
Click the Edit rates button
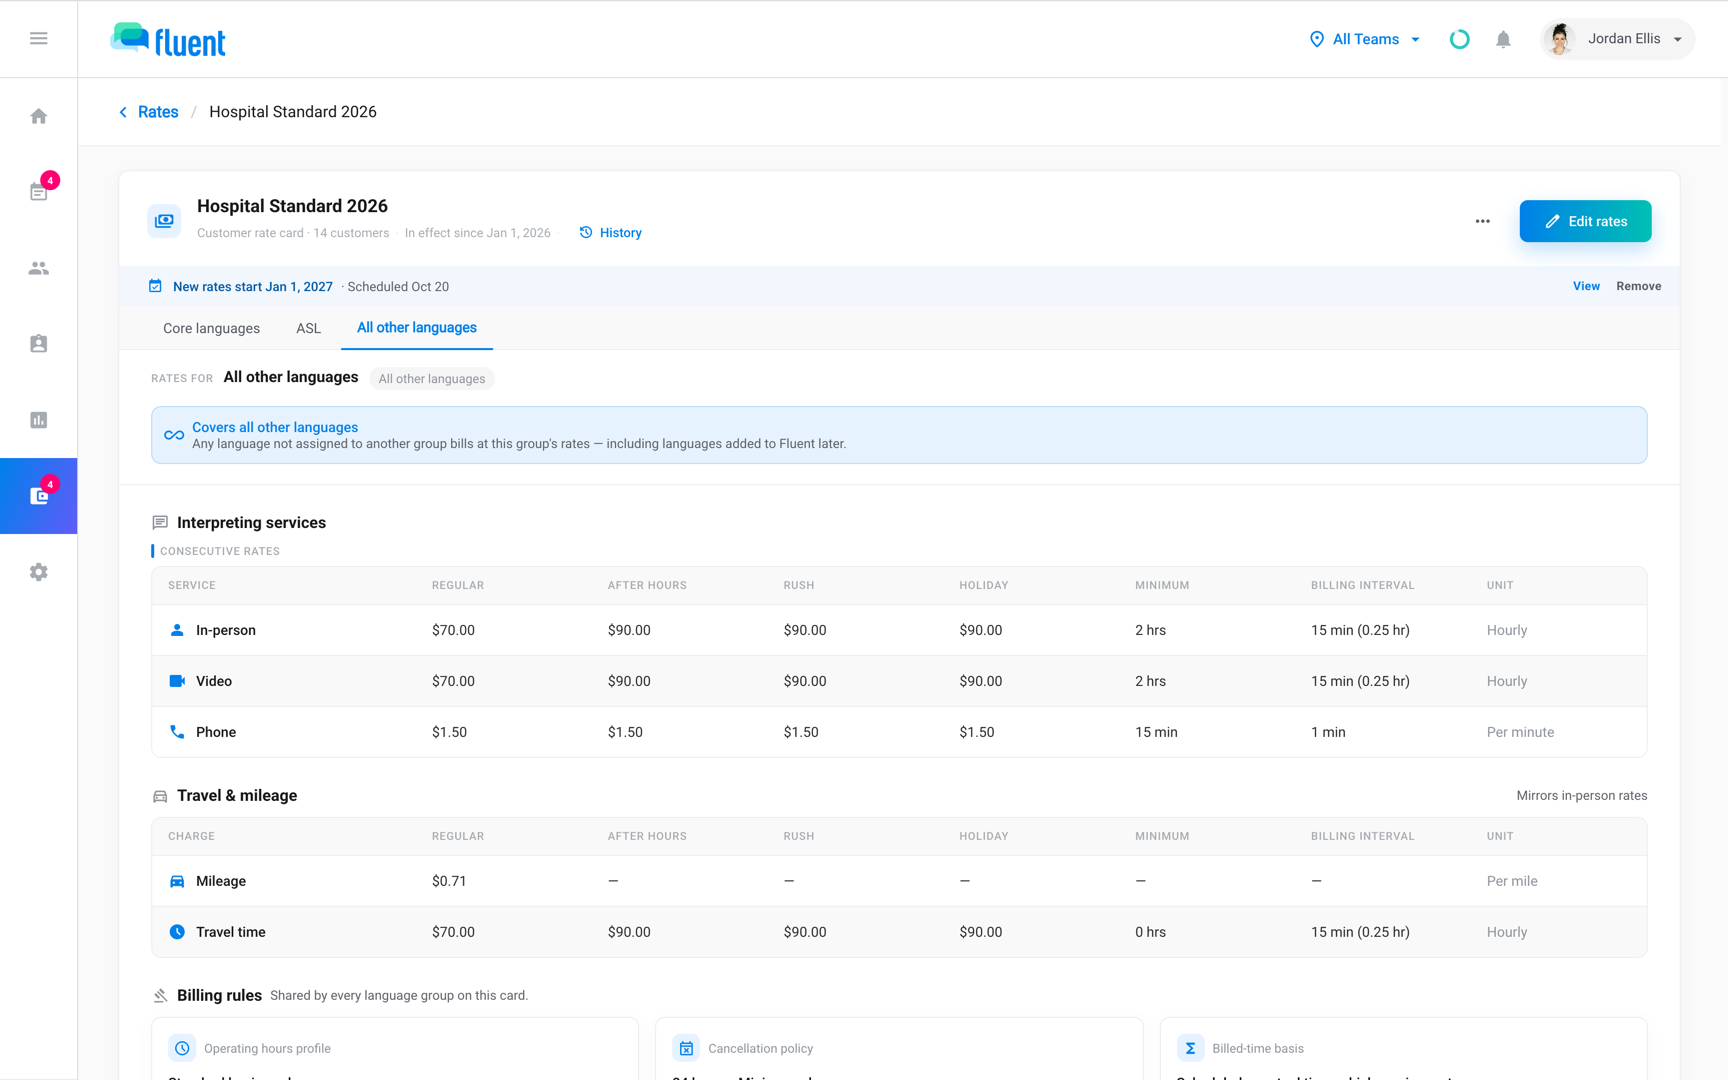tap(1585, 221)
